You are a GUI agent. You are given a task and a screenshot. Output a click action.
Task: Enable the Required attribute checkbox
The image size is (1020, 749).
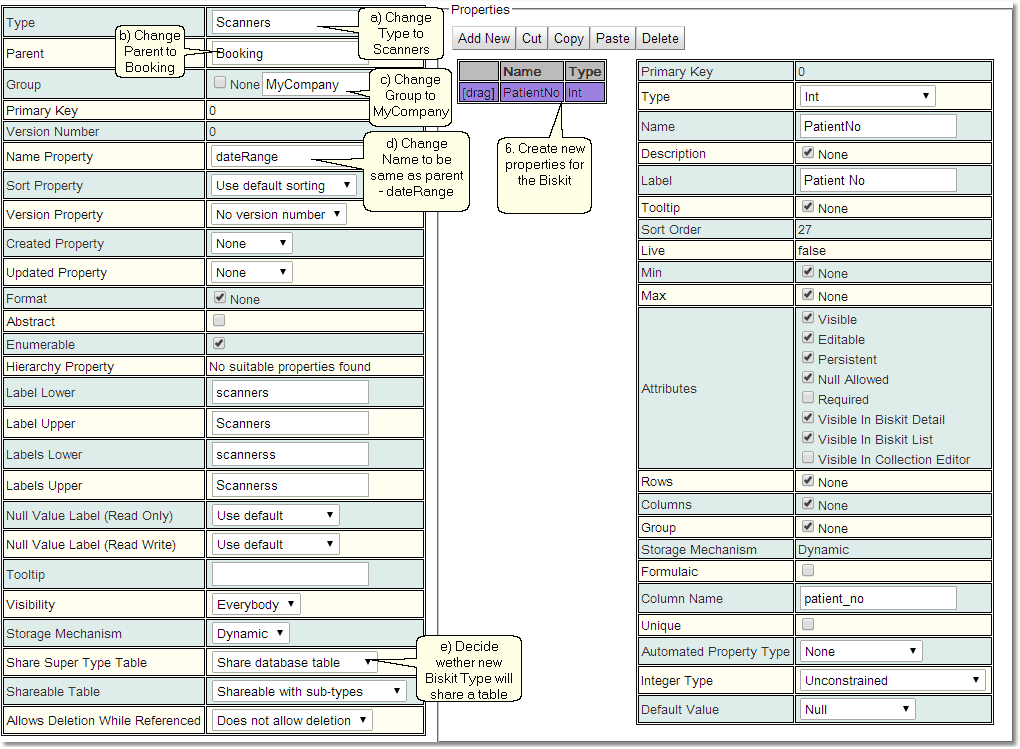808,399
